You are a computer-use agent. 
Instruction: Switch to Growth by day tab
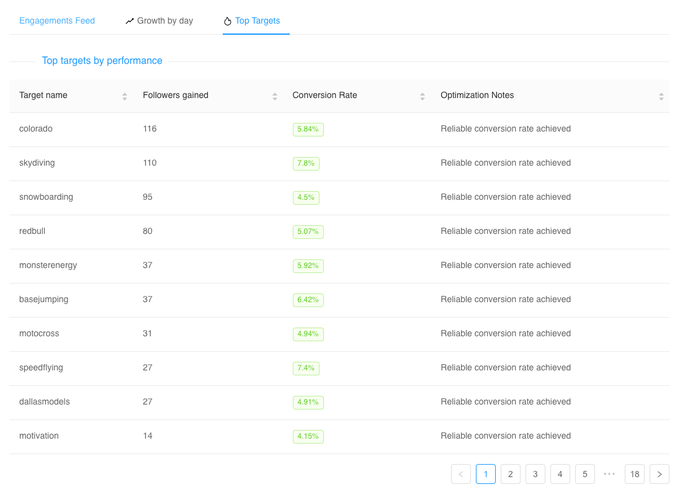coord(159,21)
